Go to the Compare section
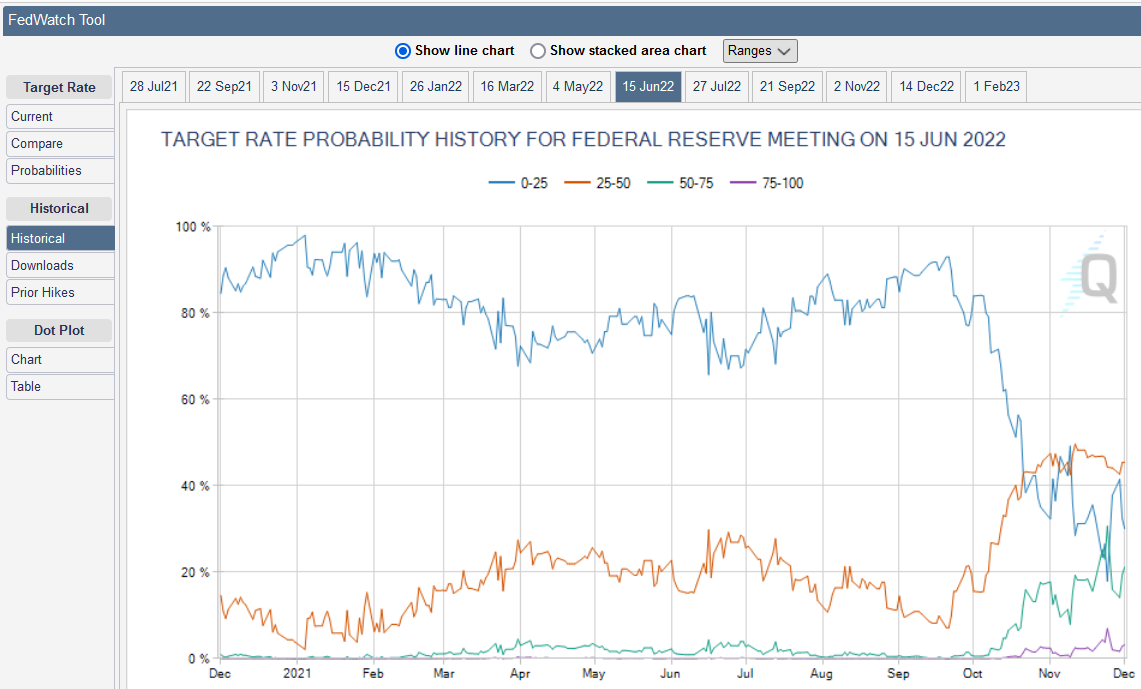 pos(60,144)
